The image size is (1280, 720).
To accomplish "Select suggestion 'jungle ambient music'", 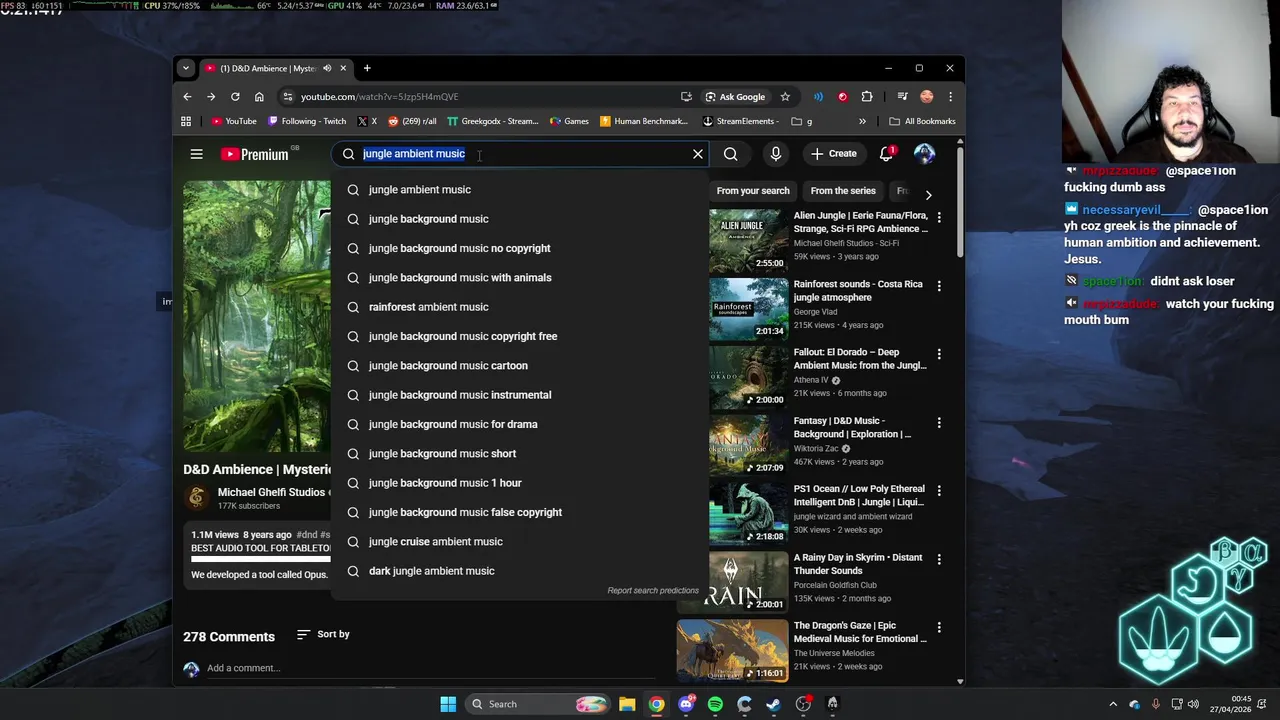I will [520, 189].
